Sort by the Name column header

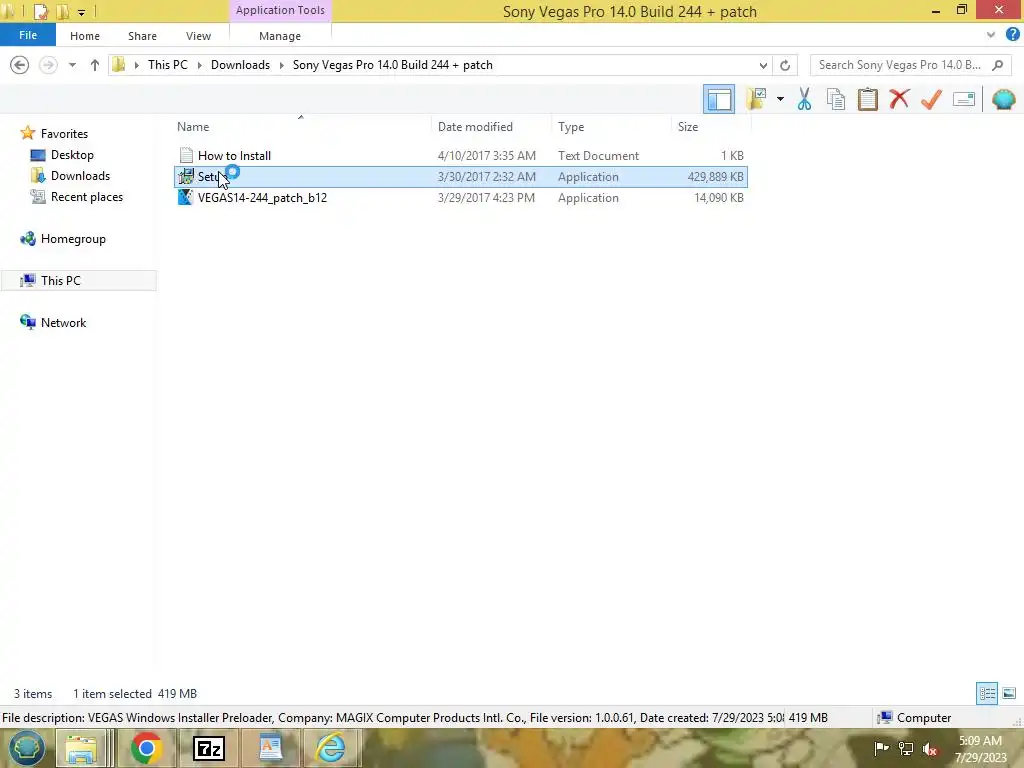coord(193,127)
